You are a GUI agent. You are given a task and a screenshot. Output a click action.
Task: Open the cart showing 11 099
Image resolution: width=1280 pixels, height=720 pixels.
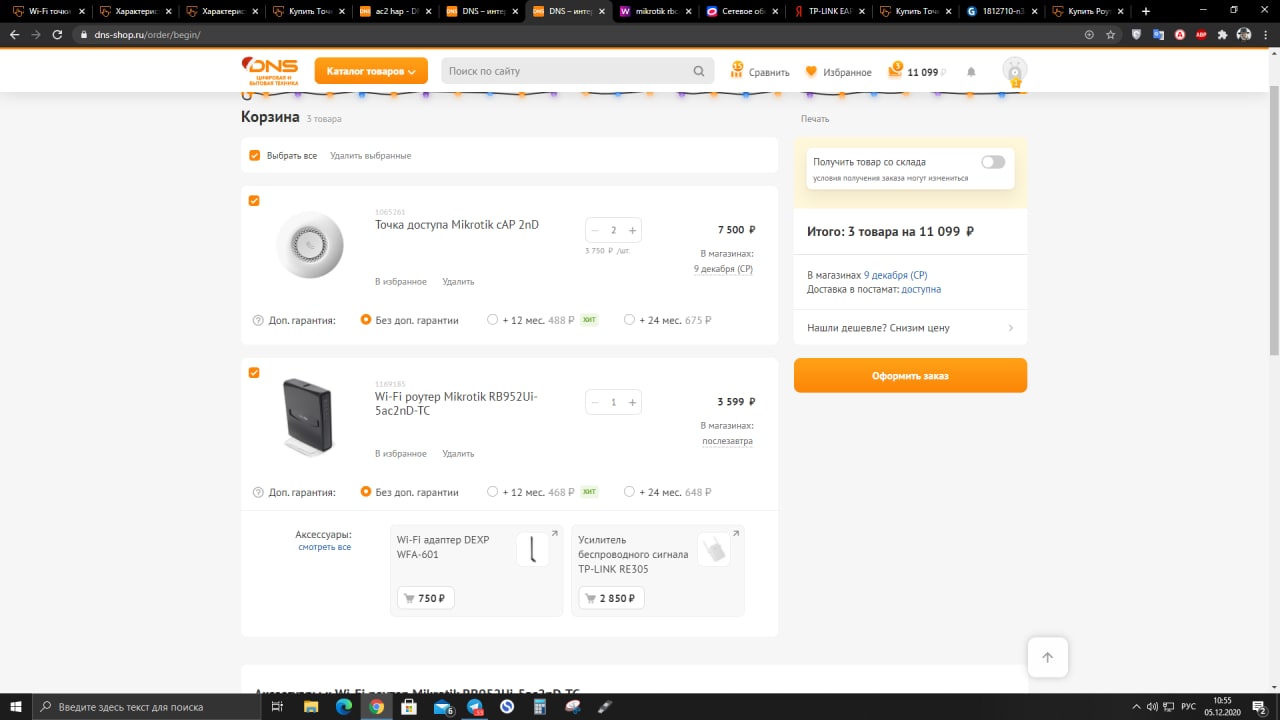coord(916,71)
